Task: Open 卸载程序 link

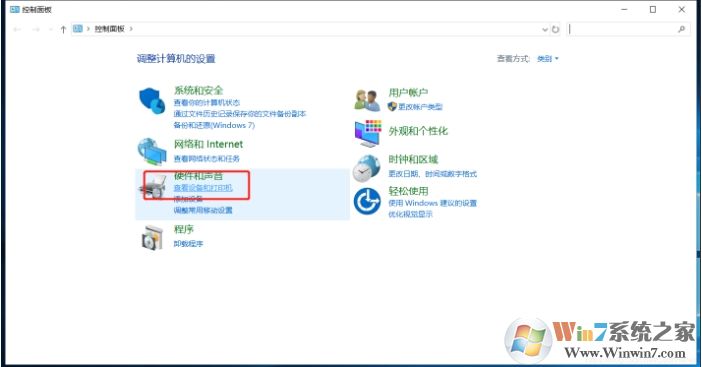Action: [188, 244]
